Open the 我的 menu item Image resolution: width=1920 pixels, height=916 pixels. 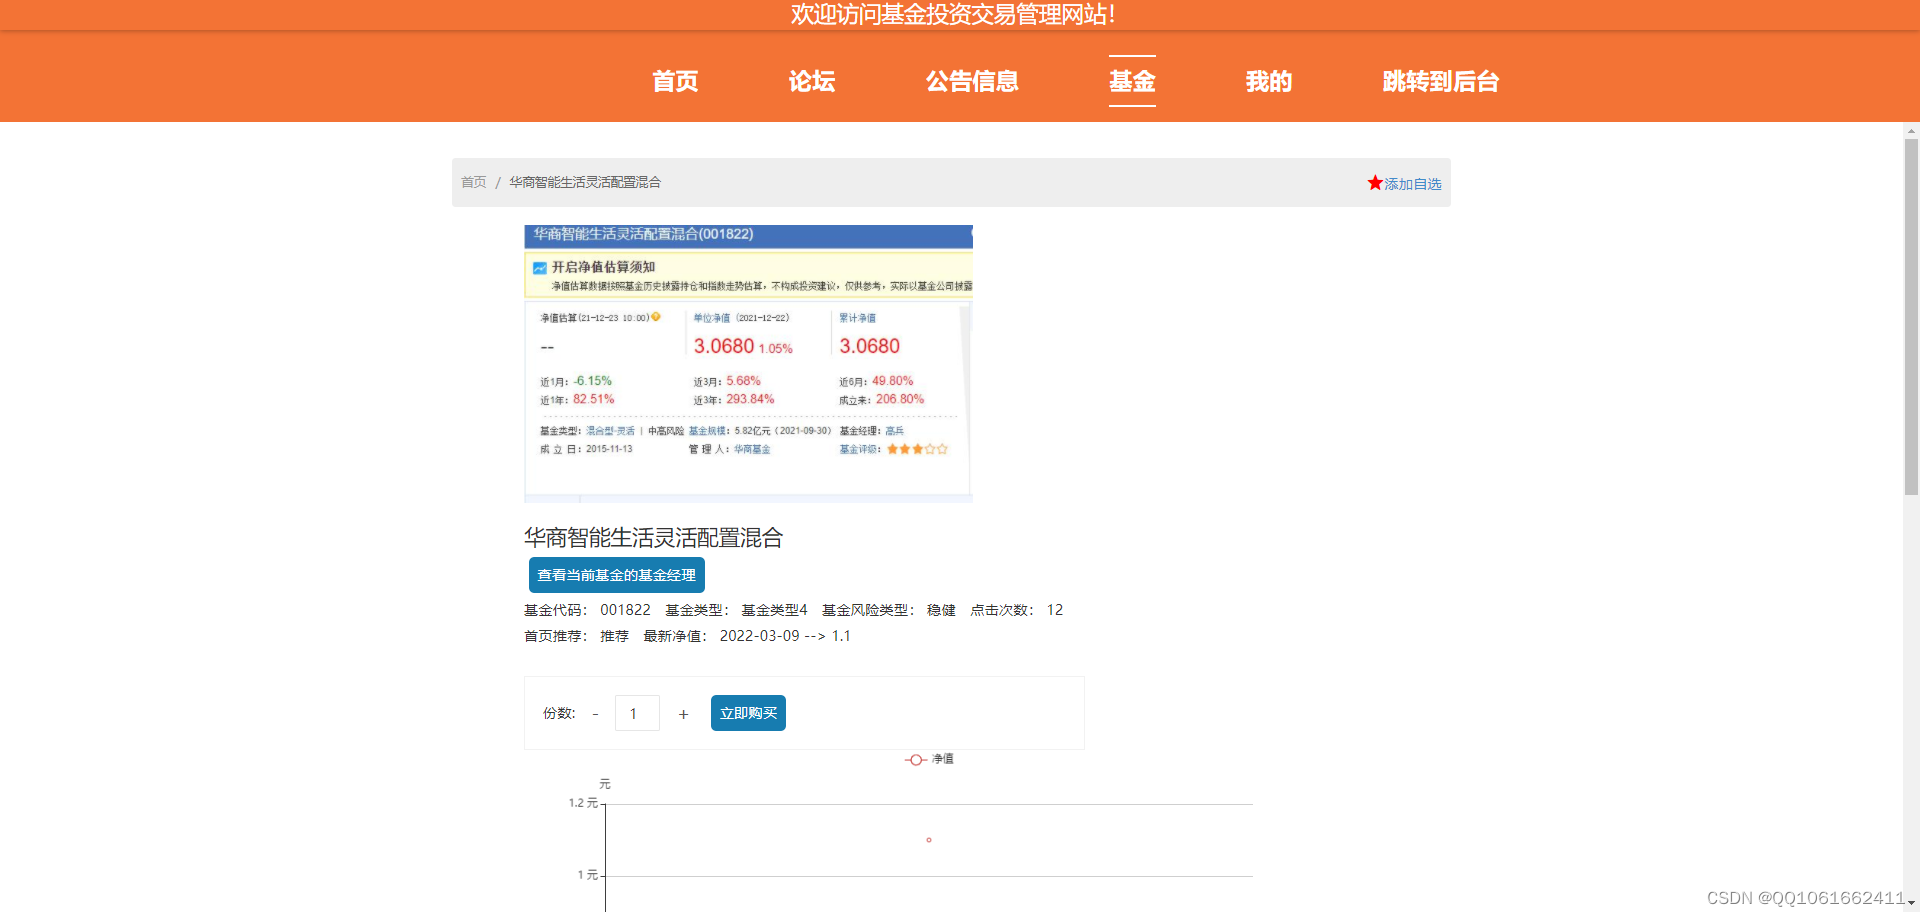coord(1269,81)
